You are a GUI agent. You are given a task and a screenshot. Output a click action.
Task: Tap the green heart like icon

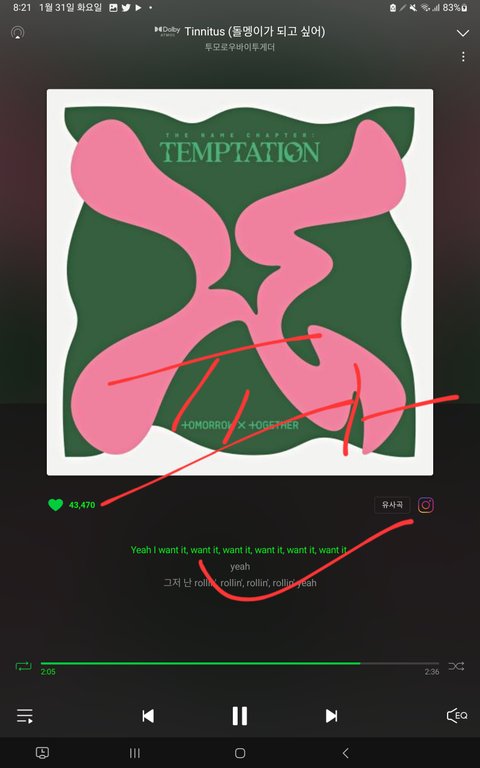coord(55,504)
